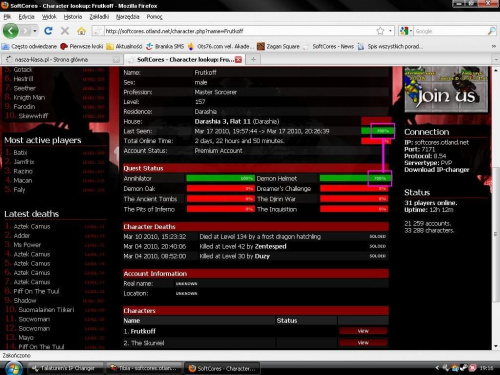Click the join us banner image
This screenshot has height=375, width=500.
coord(446,89)
